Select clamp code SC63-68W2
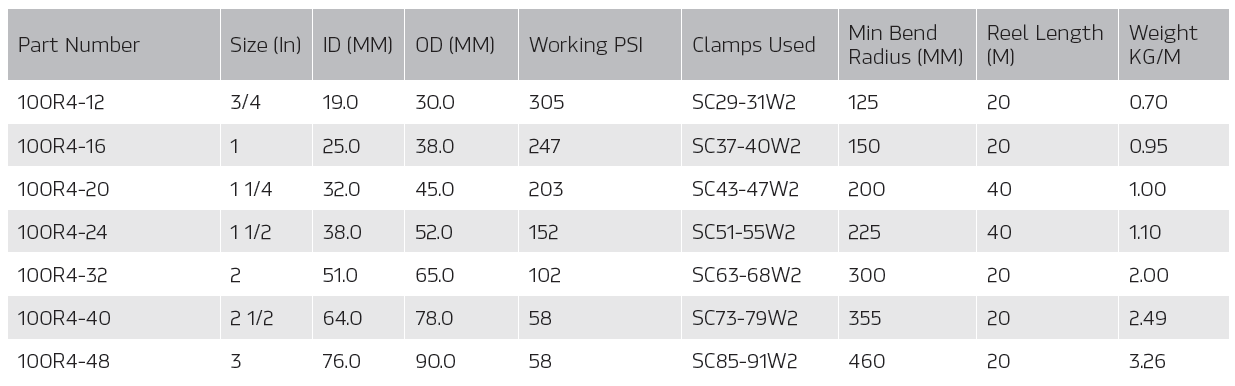The width and height of the screenshot is (1235, 386). coord(746,275)
